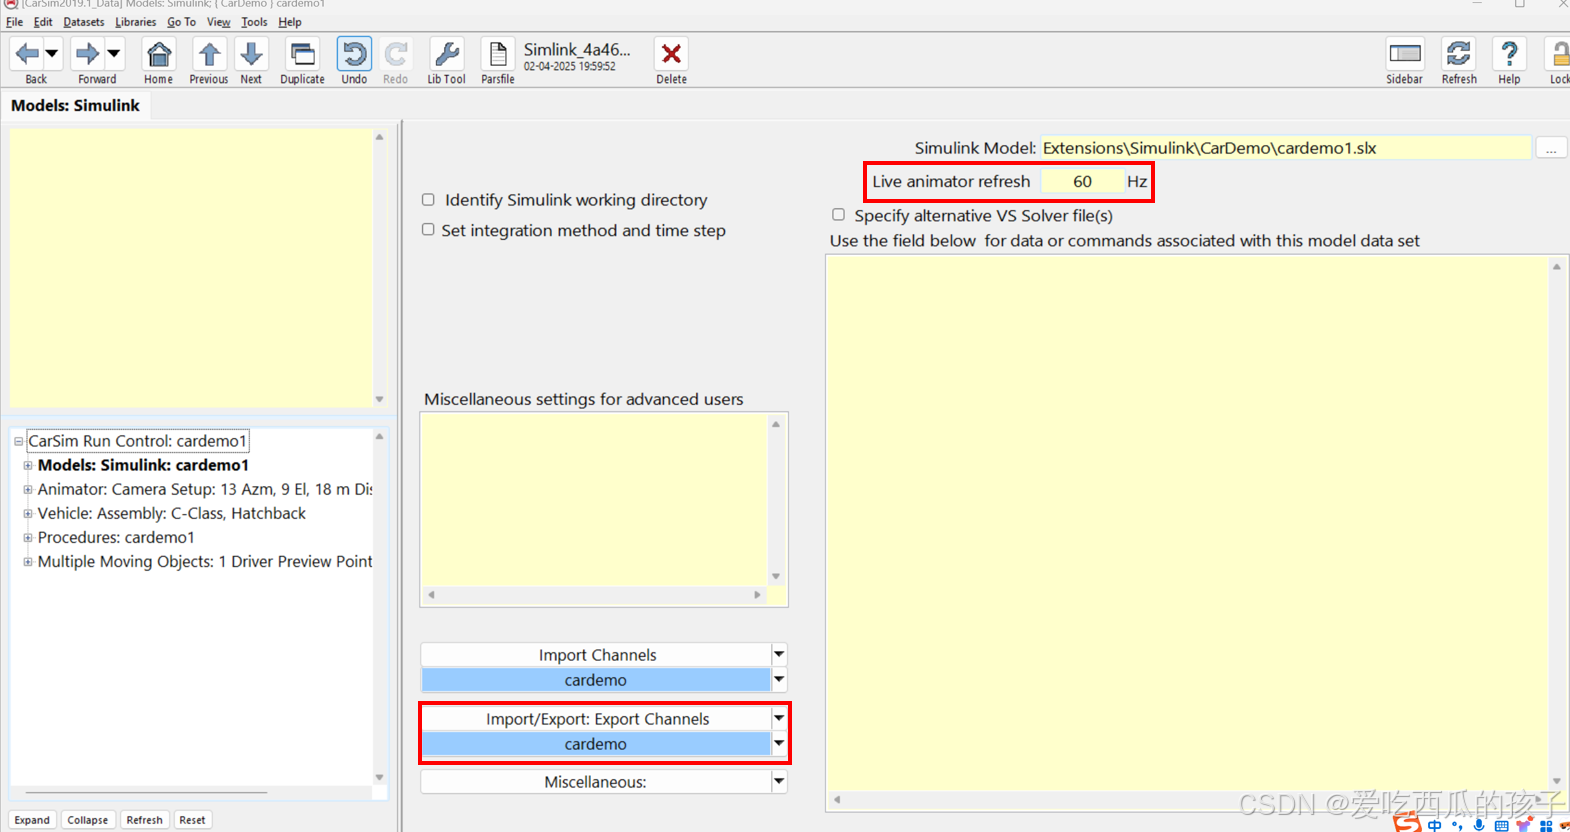The image size is (1570, 832).
Task: Click the Miscellaneous: link button
Action: [596, 782]
